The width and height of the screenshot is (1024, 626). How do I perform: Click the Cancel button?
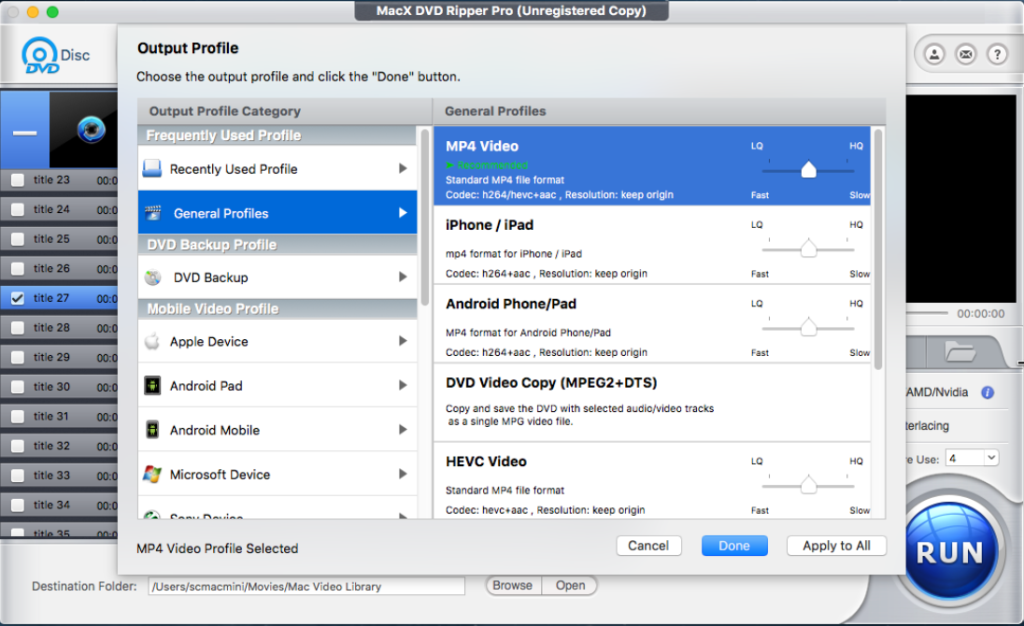(648, 546)
